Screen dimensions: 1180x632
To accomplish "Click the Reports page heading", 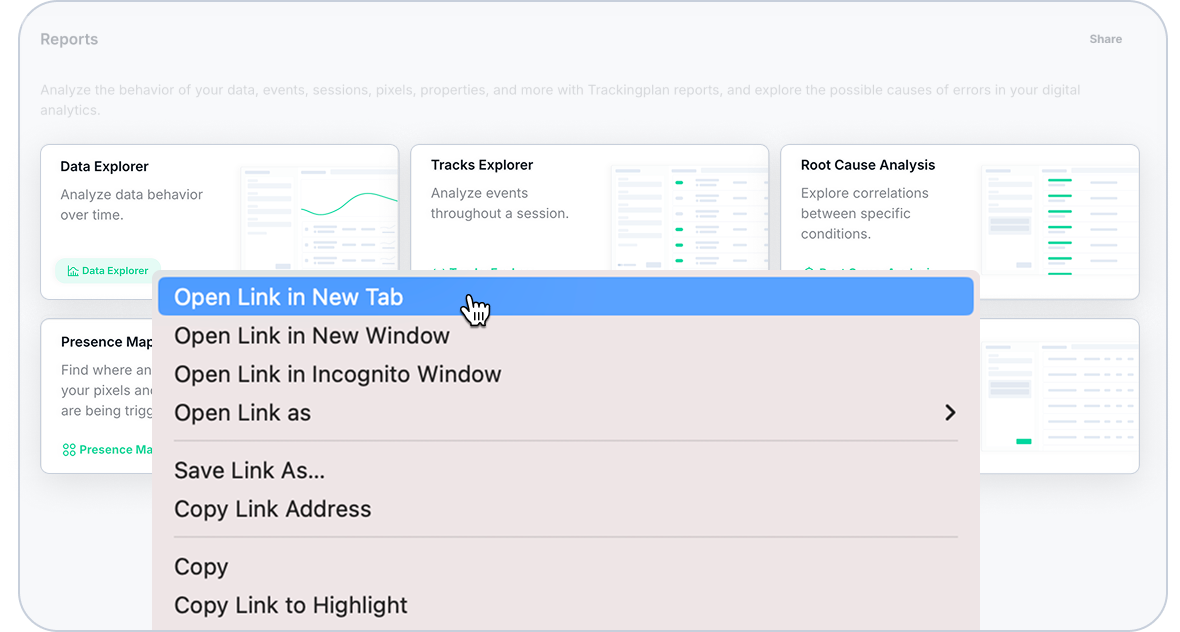I will (x=69, y=39).
